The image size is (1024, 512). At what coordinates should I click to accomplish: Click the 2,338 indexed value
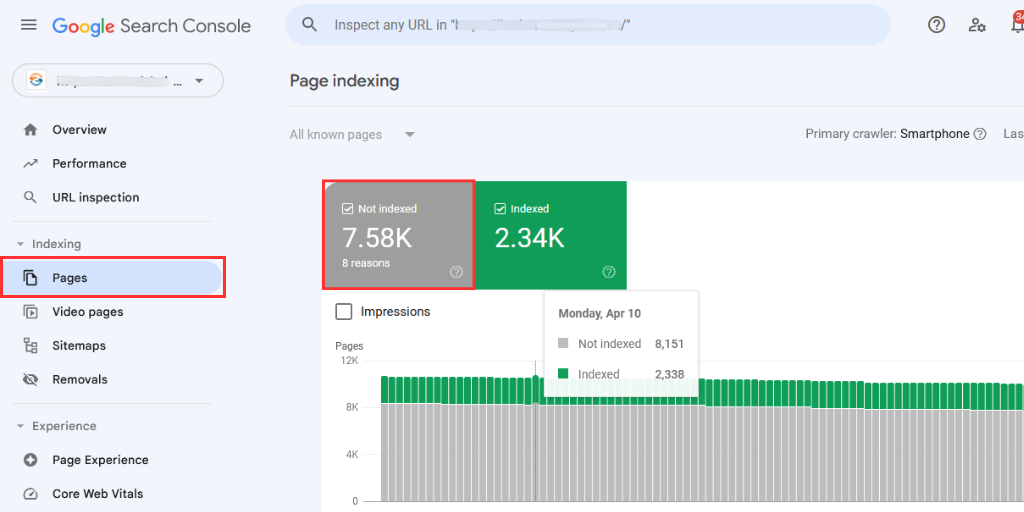point(669,374)
